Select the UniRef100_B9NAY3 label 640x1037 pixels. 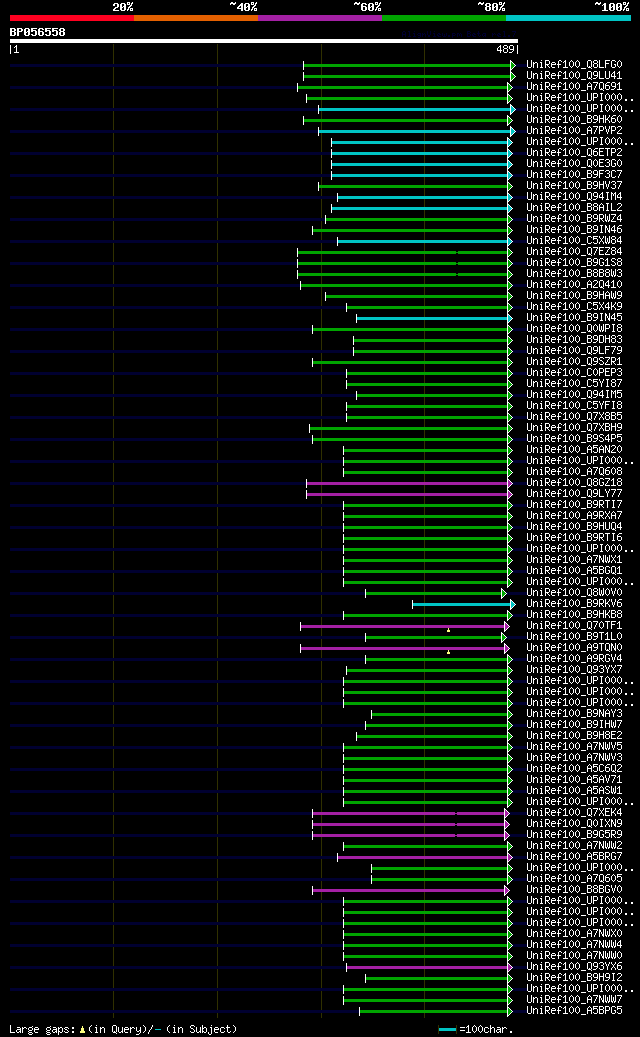(574, 713)
